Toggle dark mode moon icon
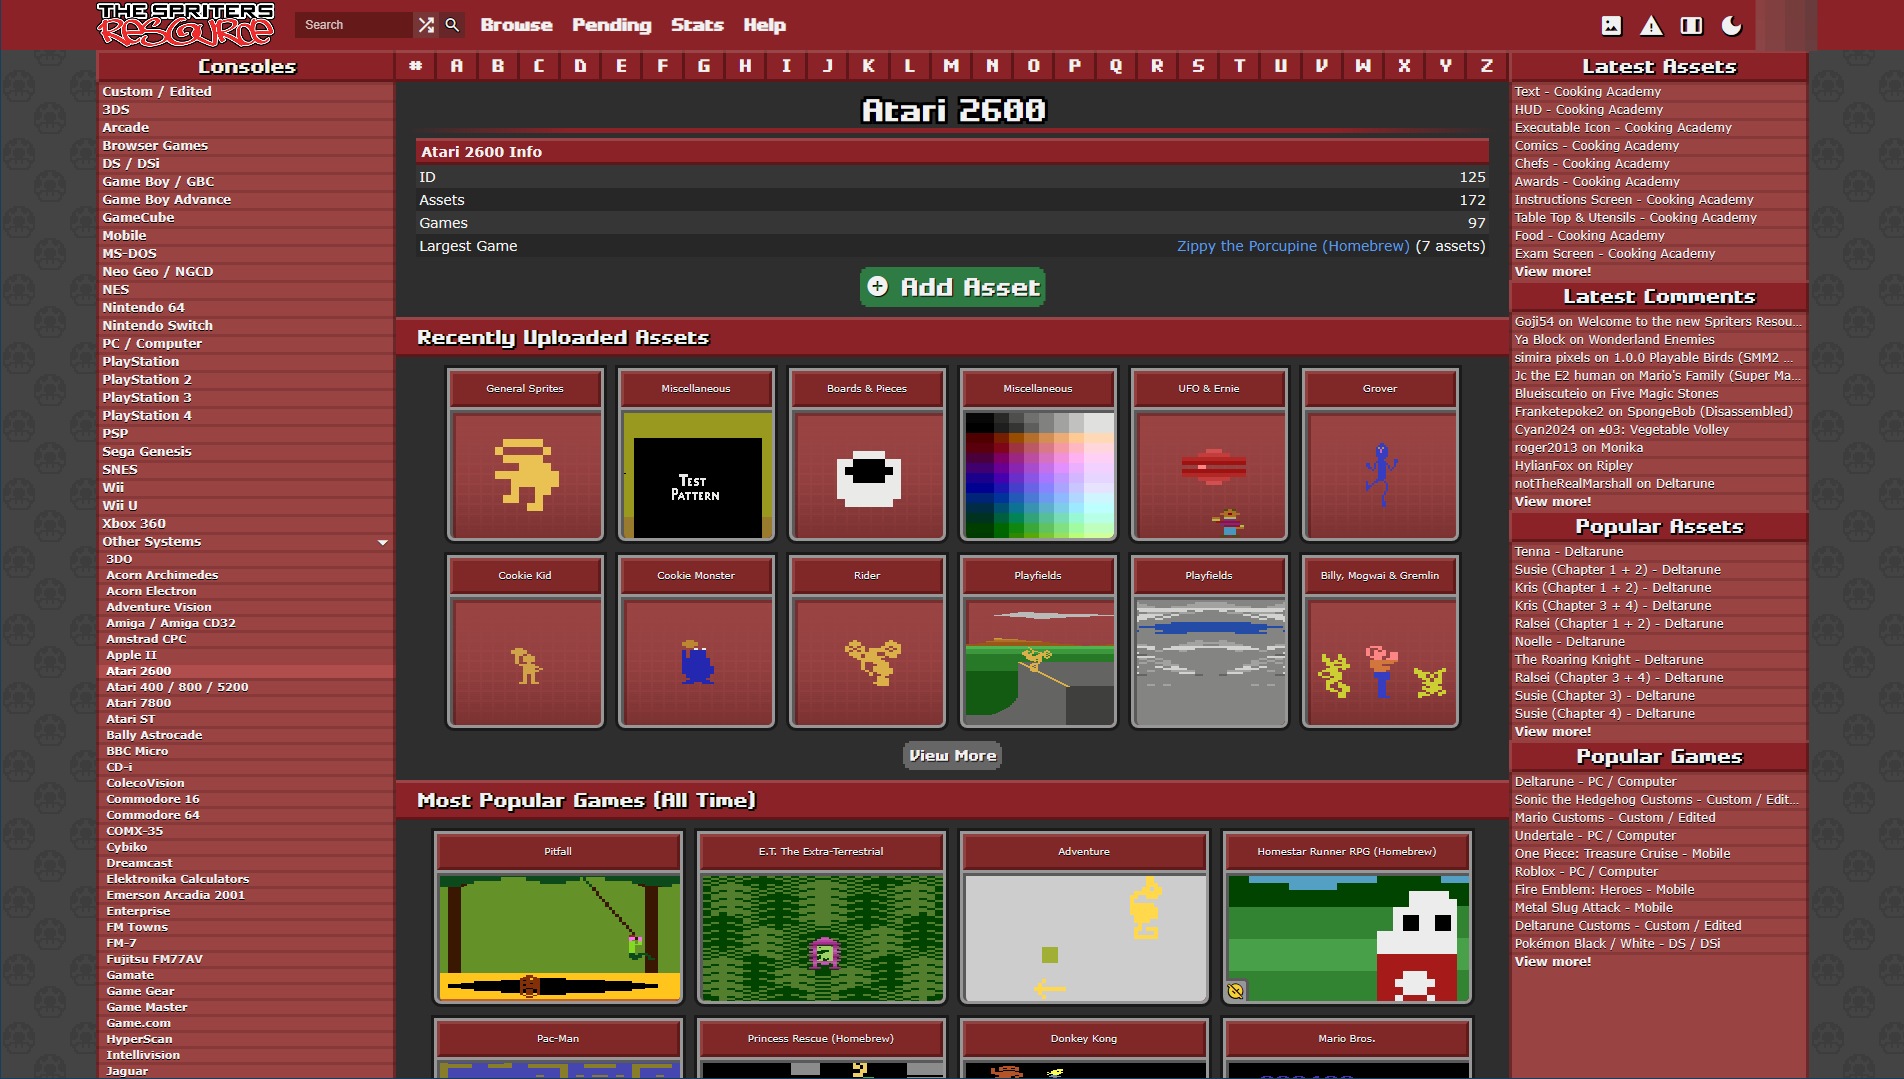The image size is (1904, 1079). (1731, 26)
